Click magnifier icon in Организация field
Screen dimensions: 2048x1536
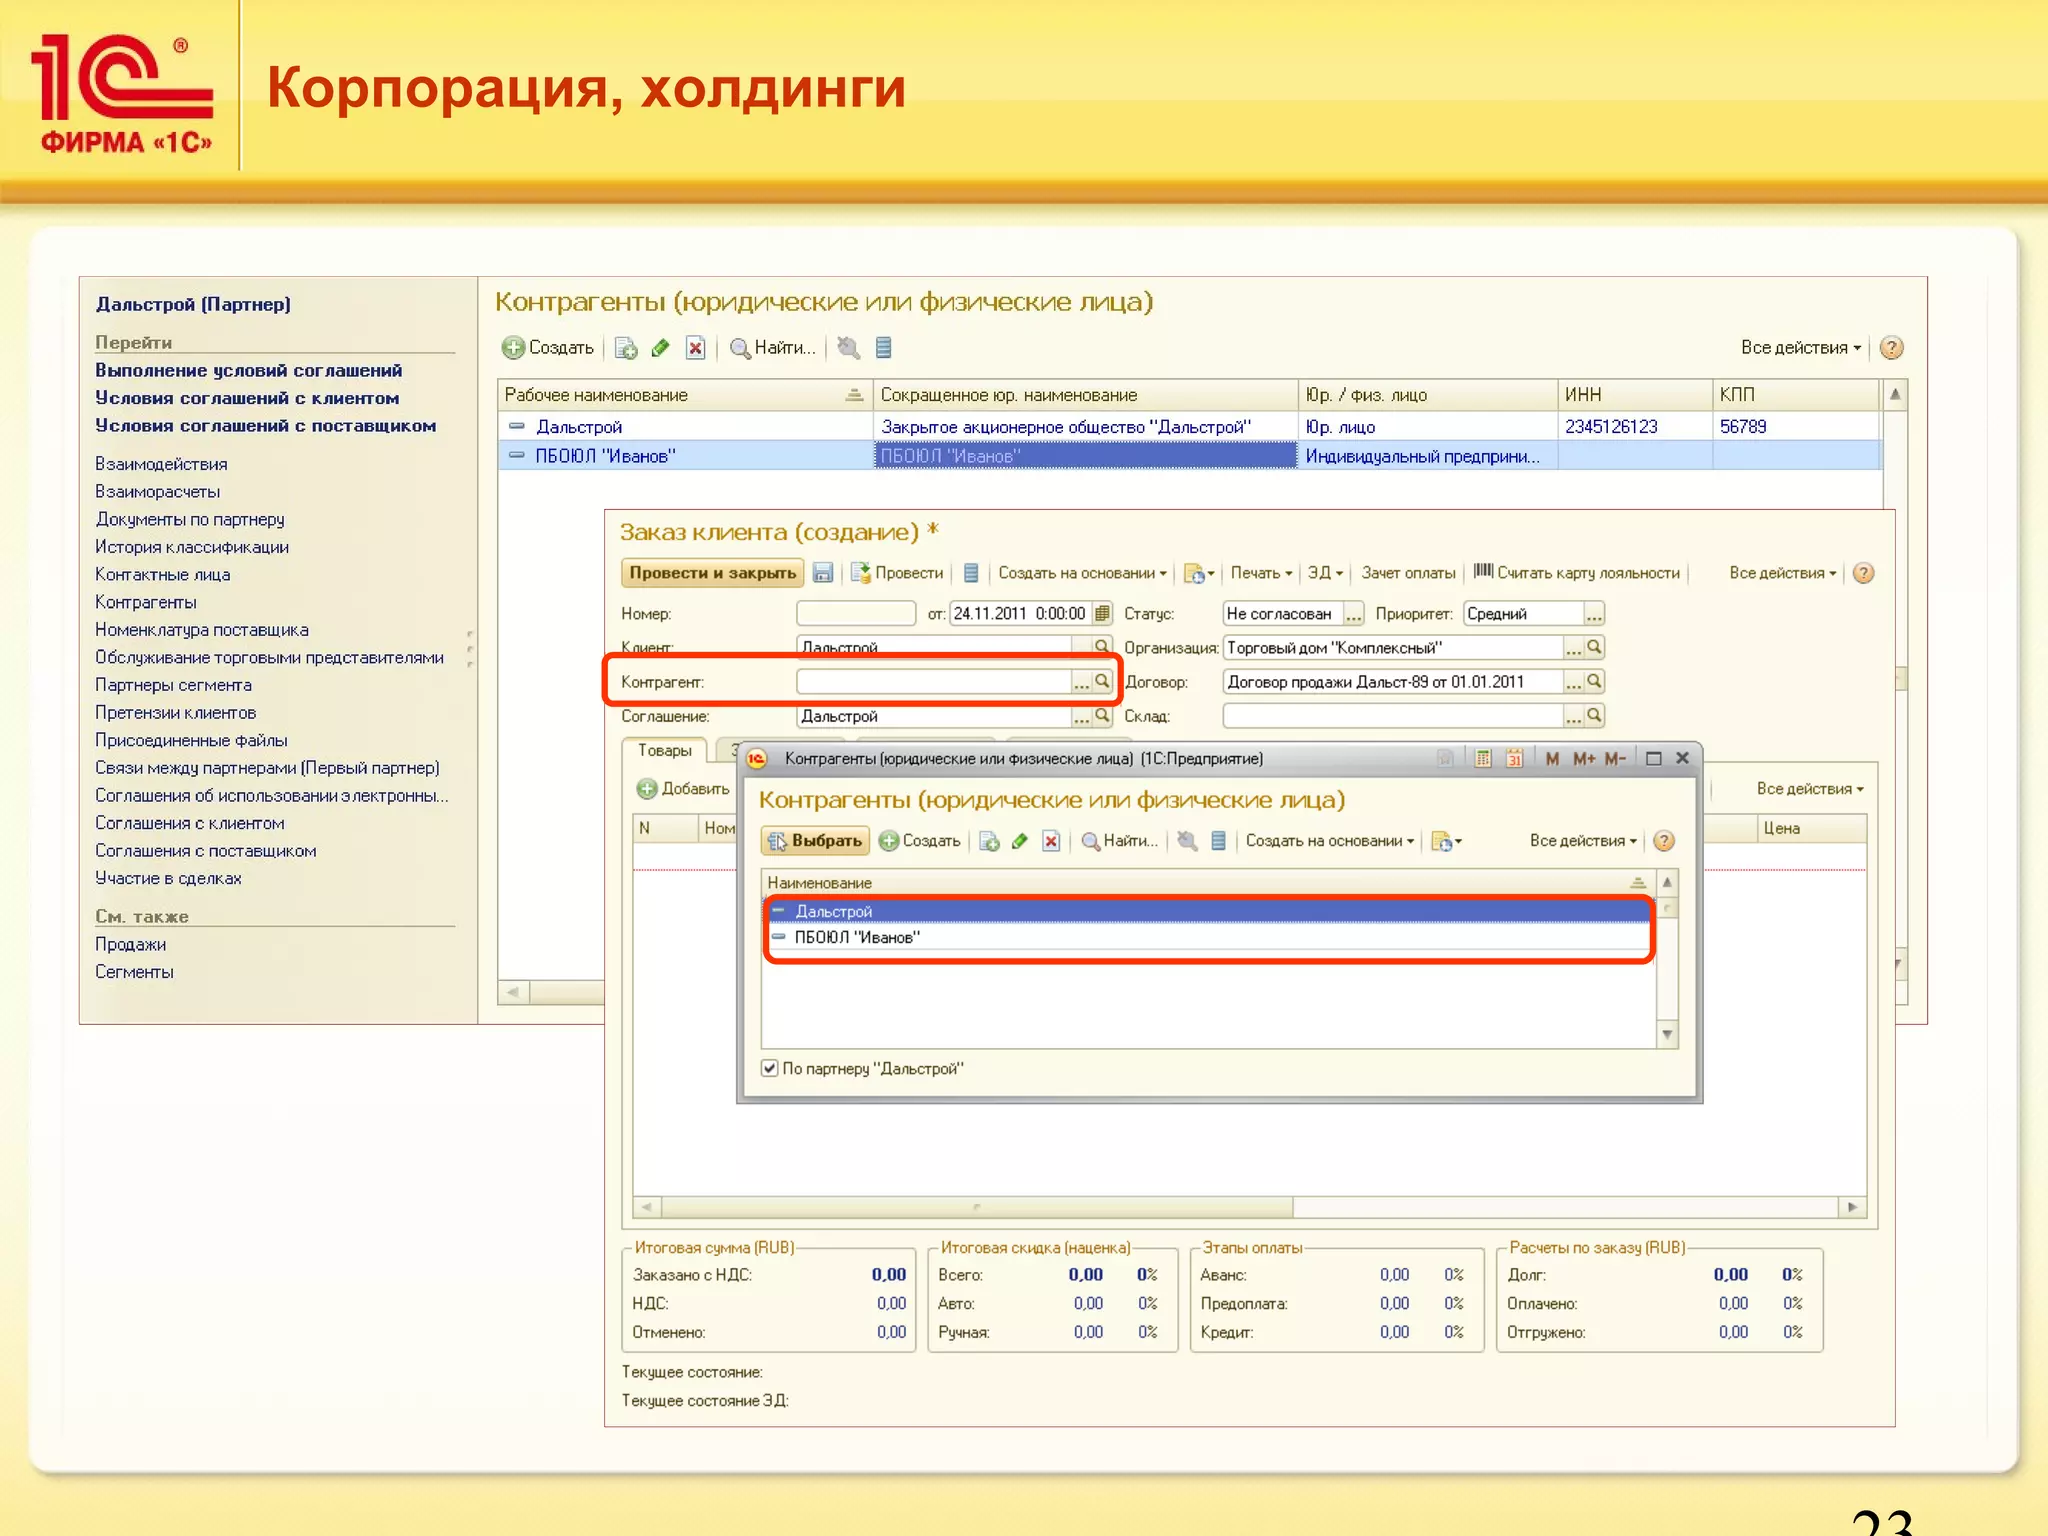[x=1595, y=647]
